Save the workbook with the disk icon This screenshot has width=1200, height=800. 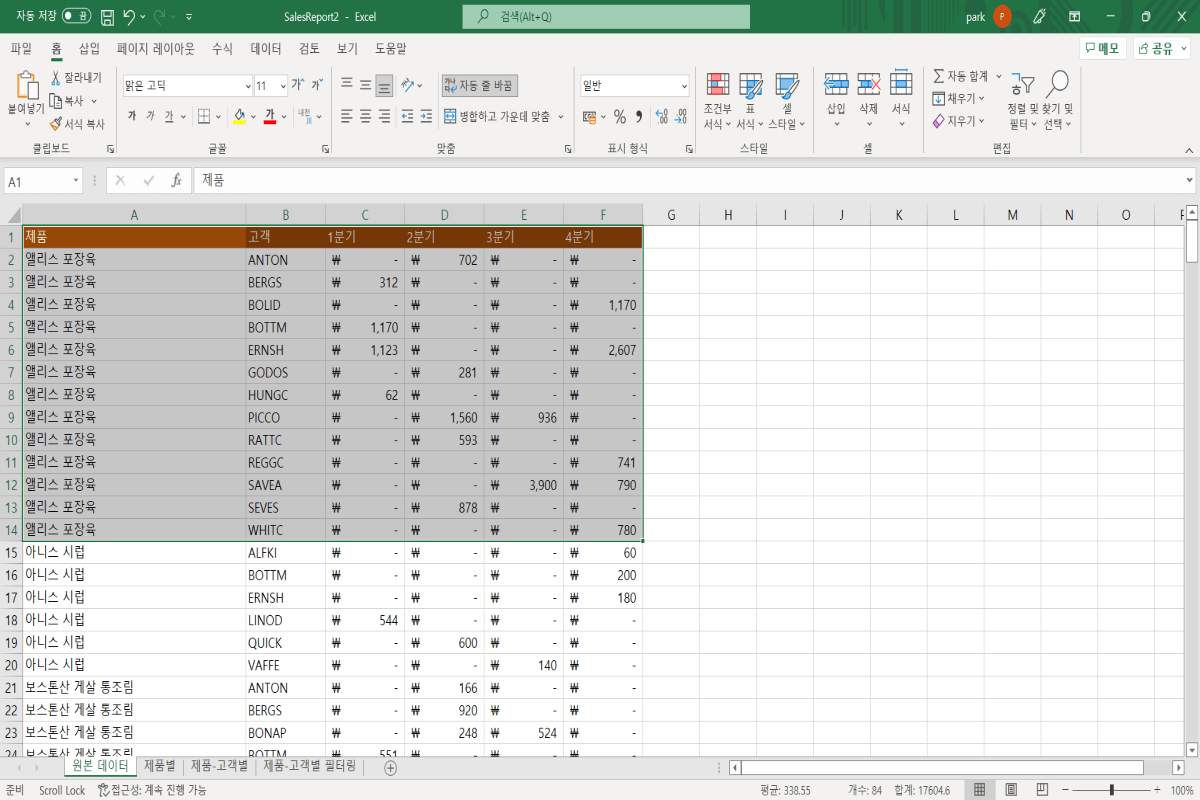[107, 17]
